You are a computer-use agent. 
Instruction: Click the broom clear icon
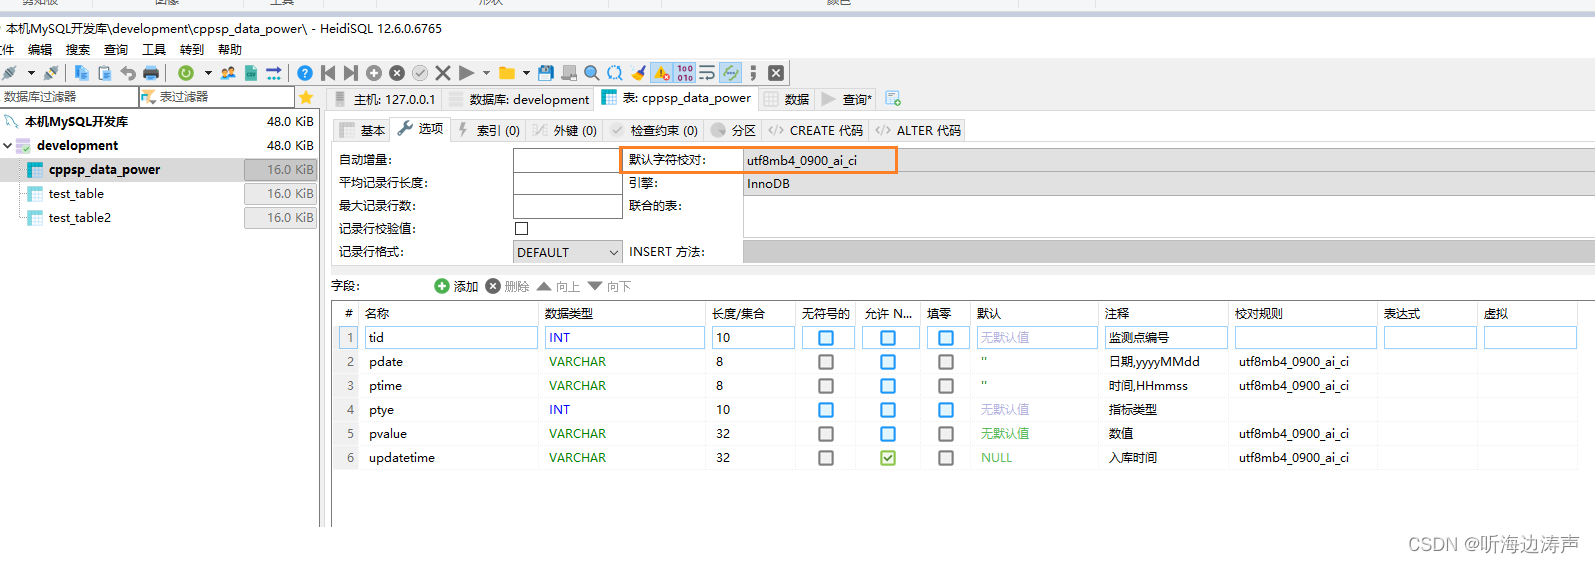tap(639, 73)
